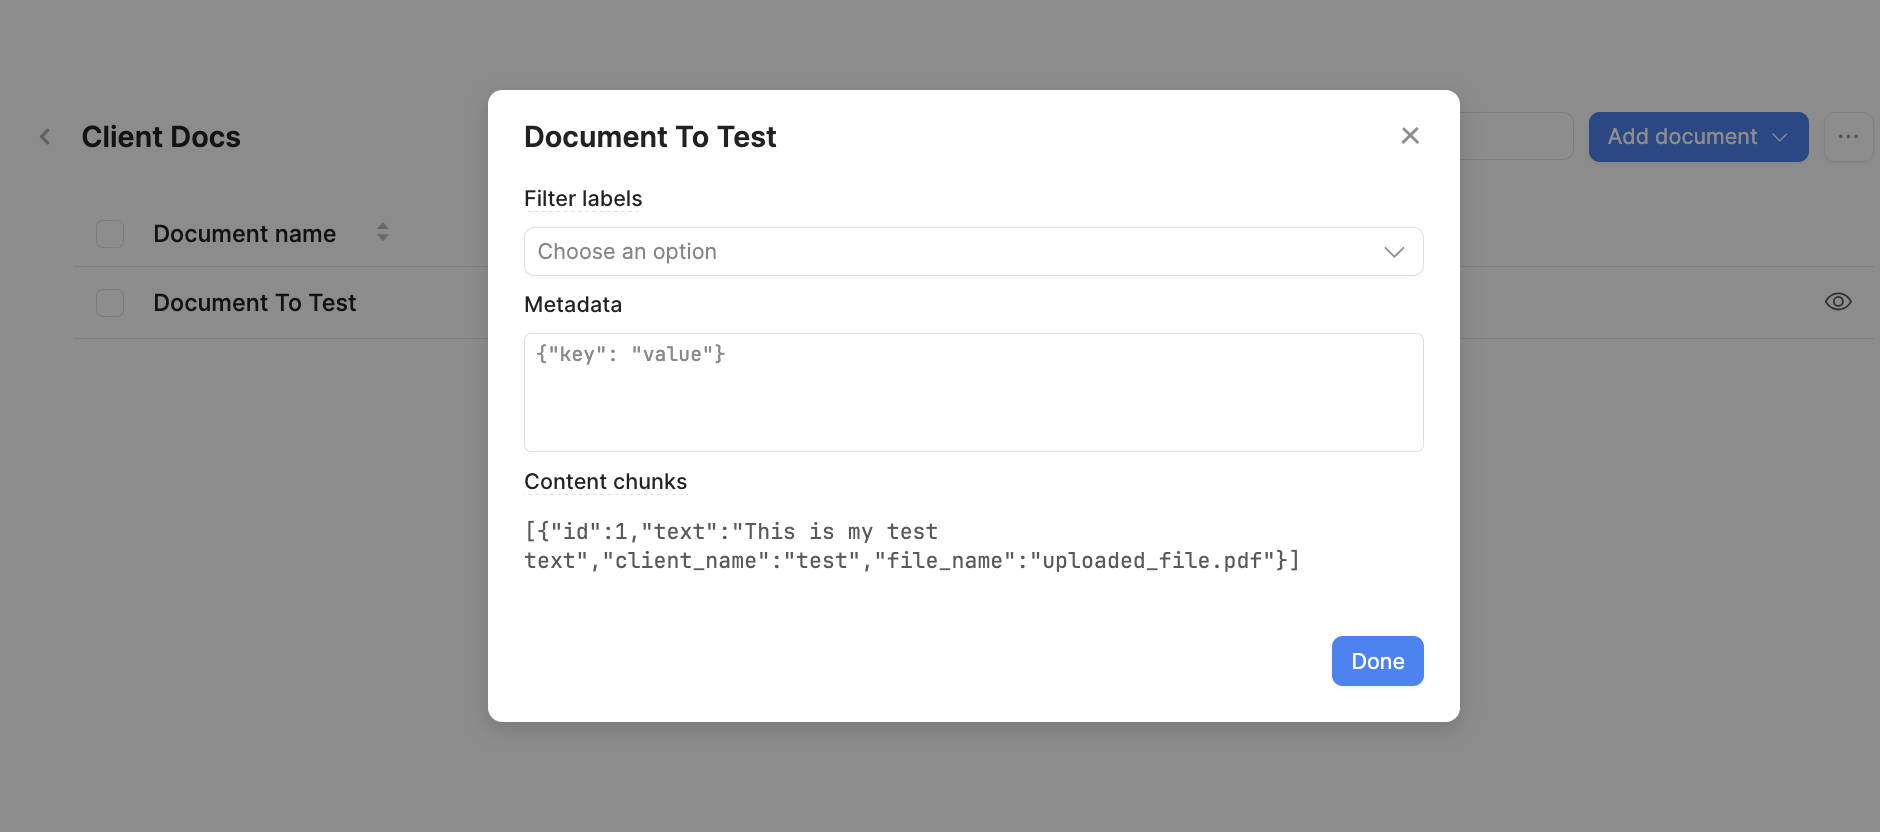
Task: Focus the Metadata JSON text area
Action: pos(973,392)
